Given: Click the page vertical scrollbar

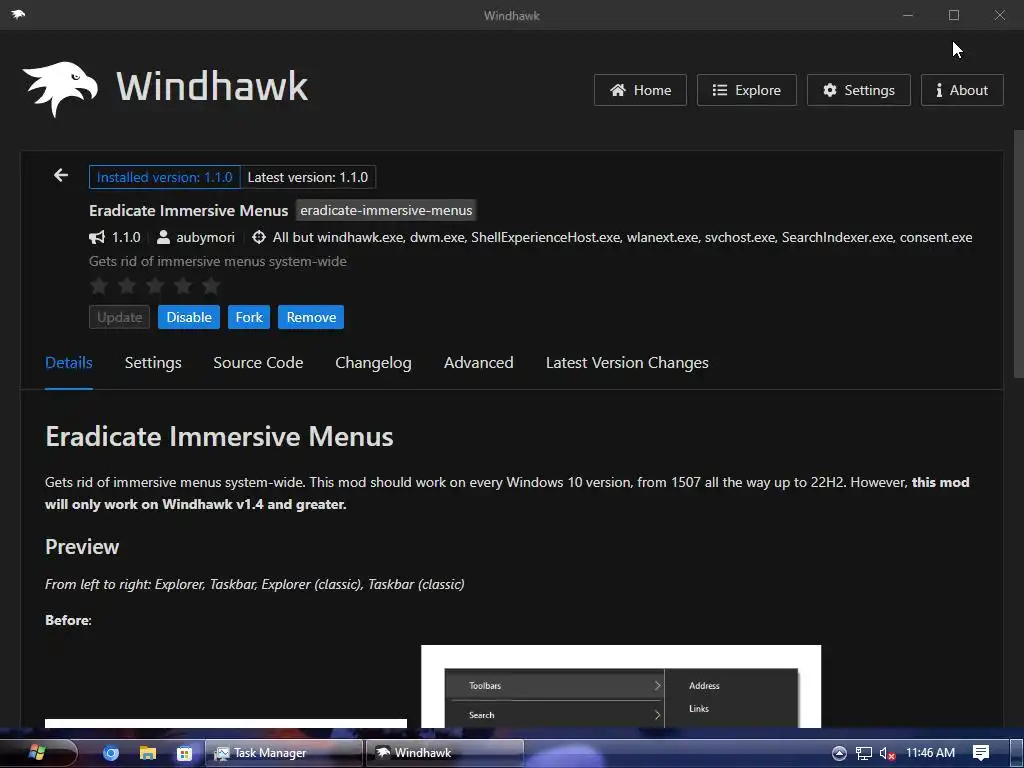Looking at the screenshot, I should click(x=1018, y=253).
